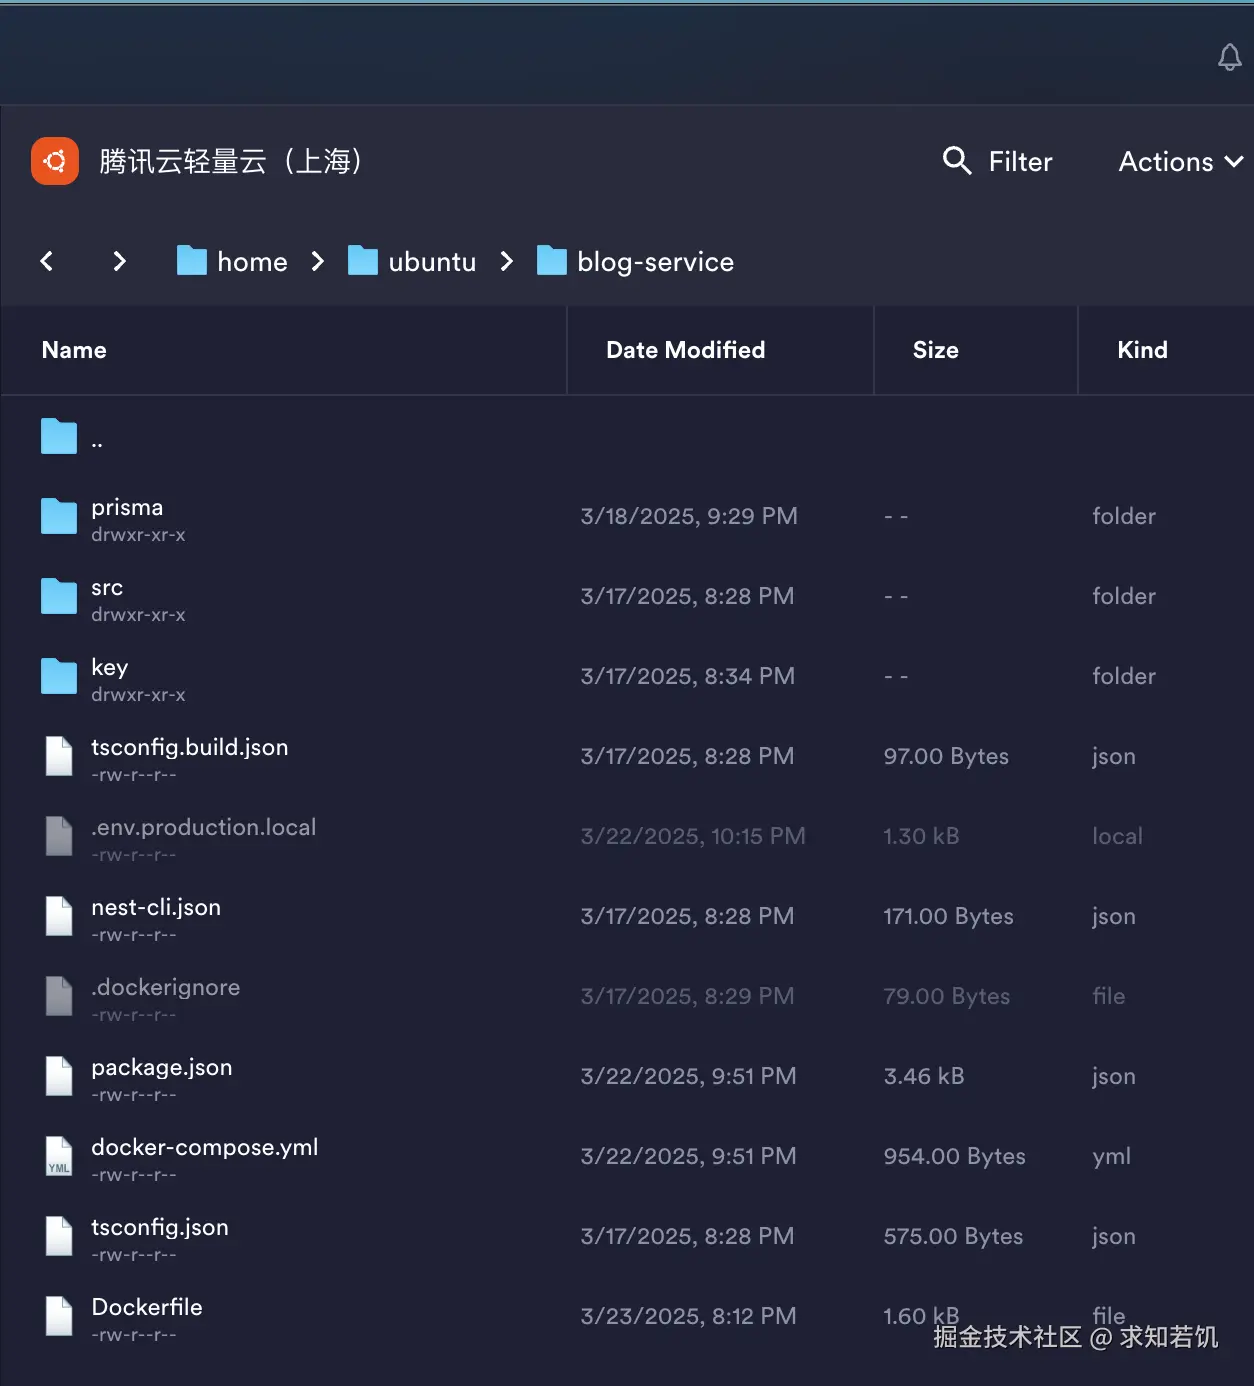The image size is (1254, 1386).
Task: Click the nest-cli.json file icon
Action: [x=59, y=916]
